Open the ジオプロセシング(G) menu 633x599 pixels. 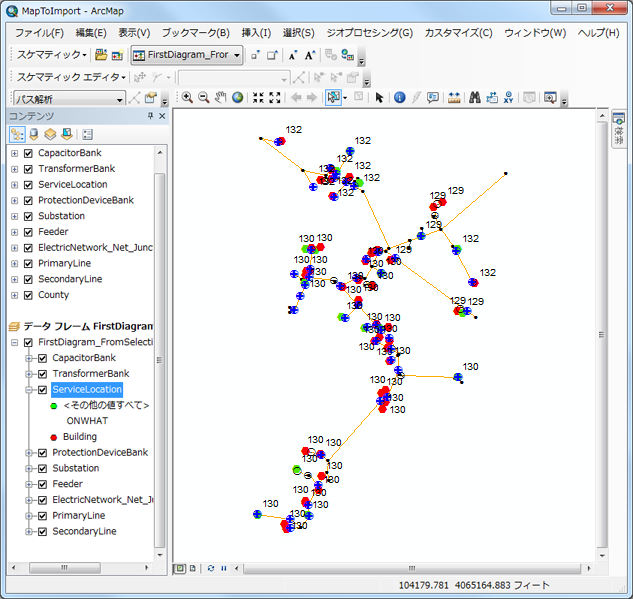pyautogui.click(x=370, y=33)
